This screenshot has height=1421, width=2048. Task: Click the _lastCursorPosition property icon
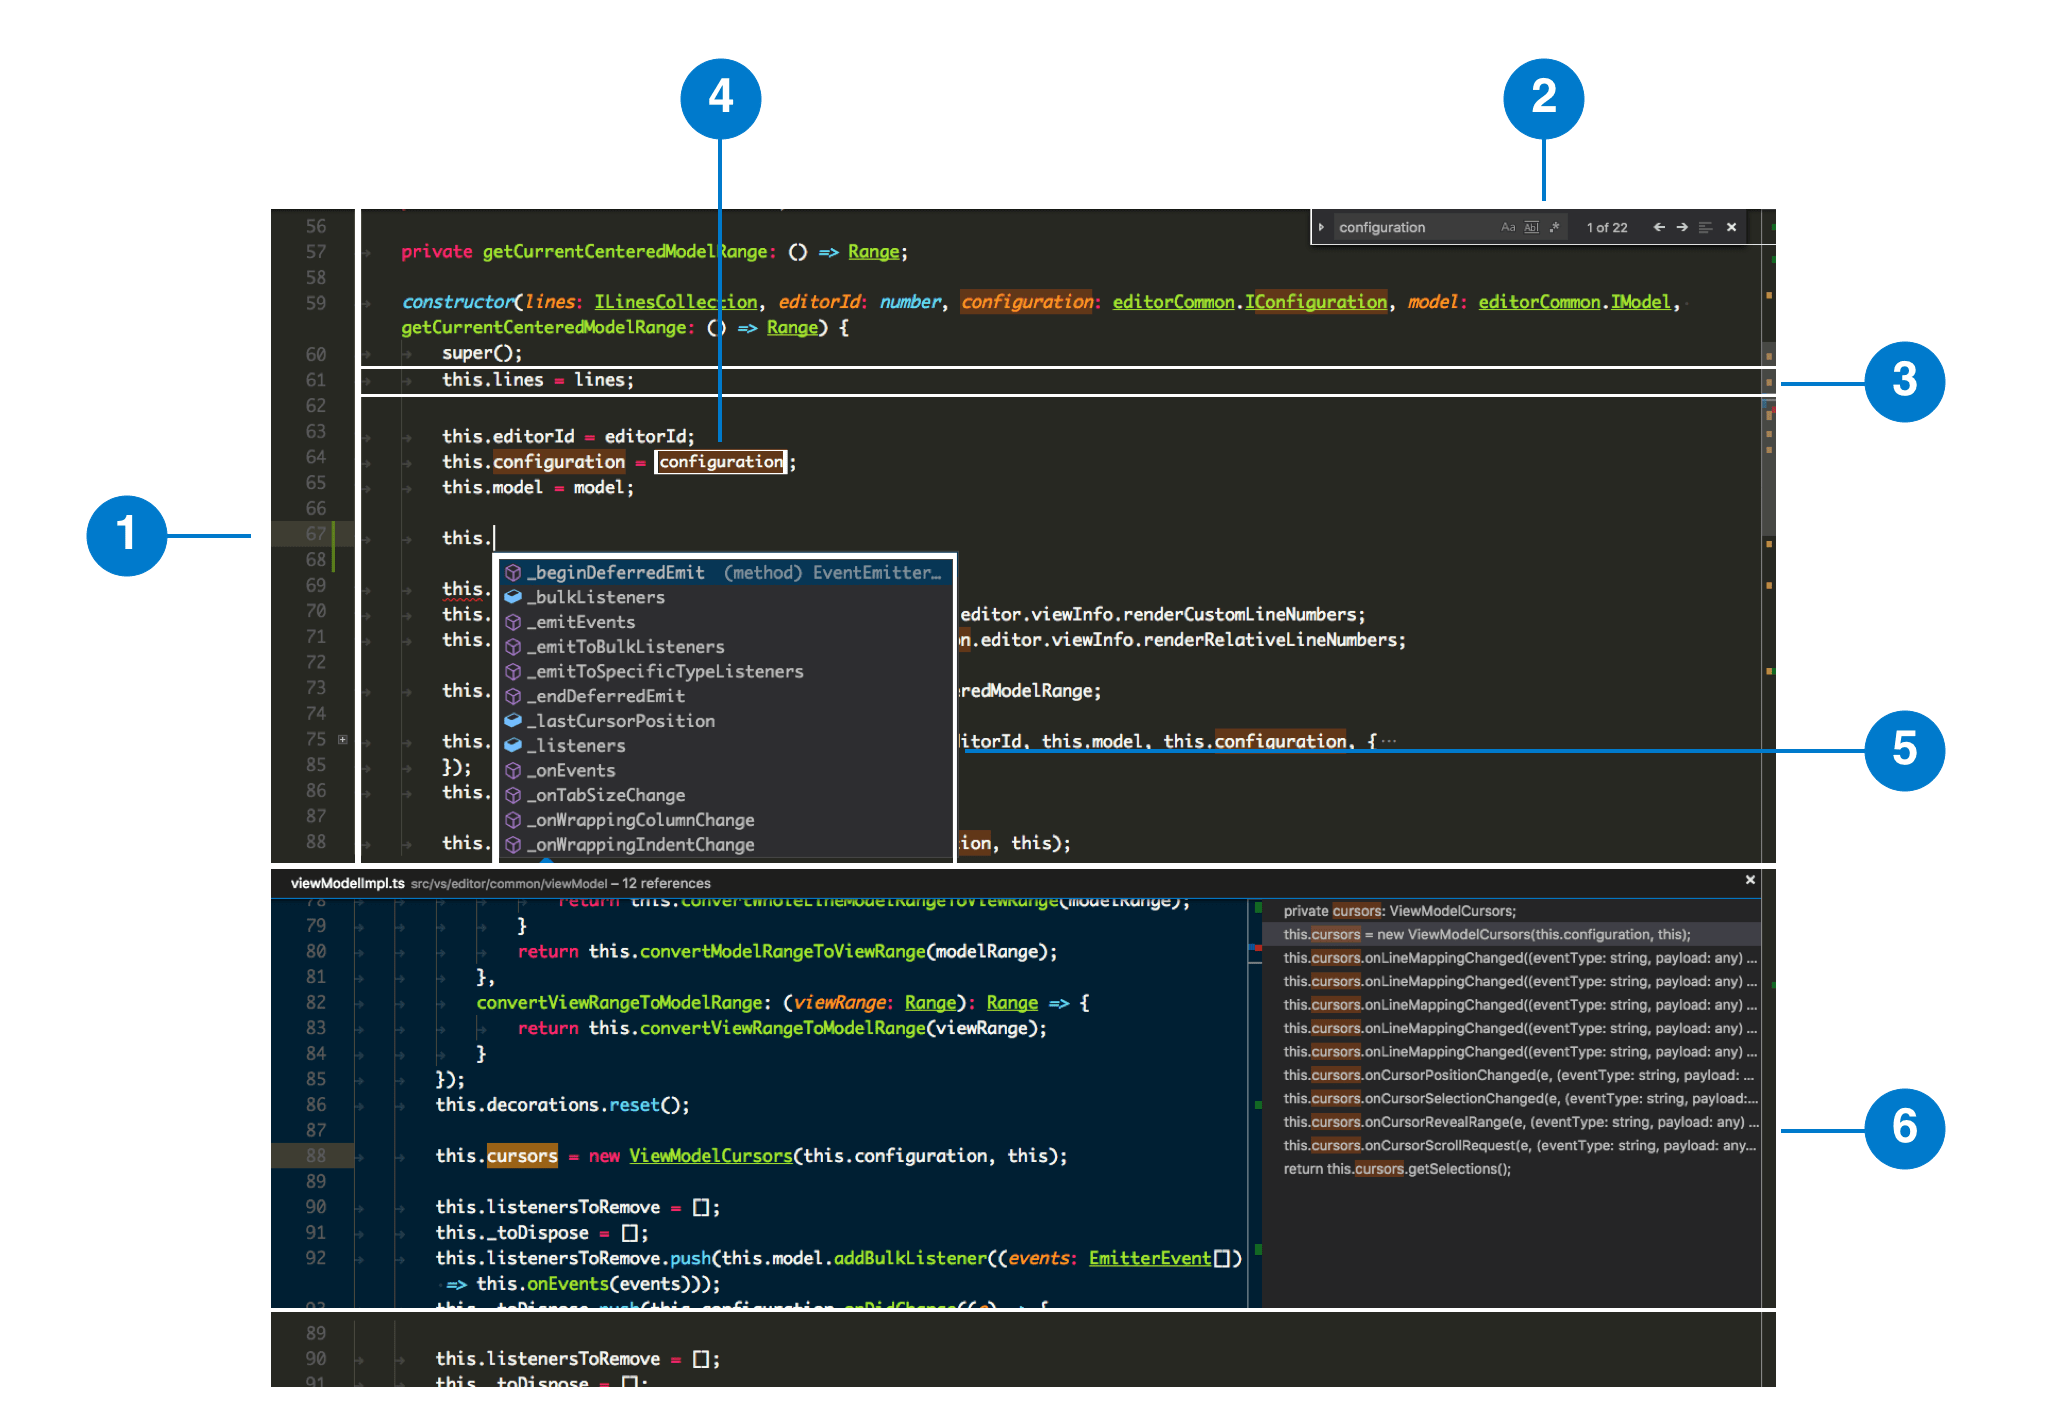[513, 721]
